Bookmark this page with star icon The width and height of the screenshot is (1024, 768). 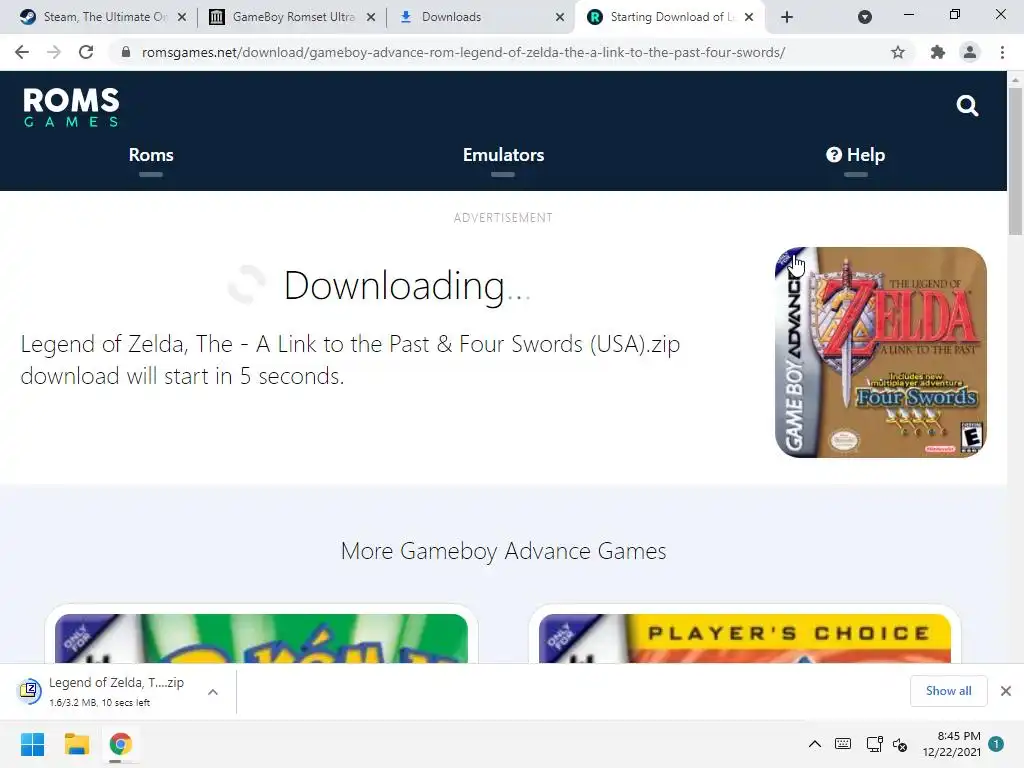pyautogui.click(x=898, y=52)
